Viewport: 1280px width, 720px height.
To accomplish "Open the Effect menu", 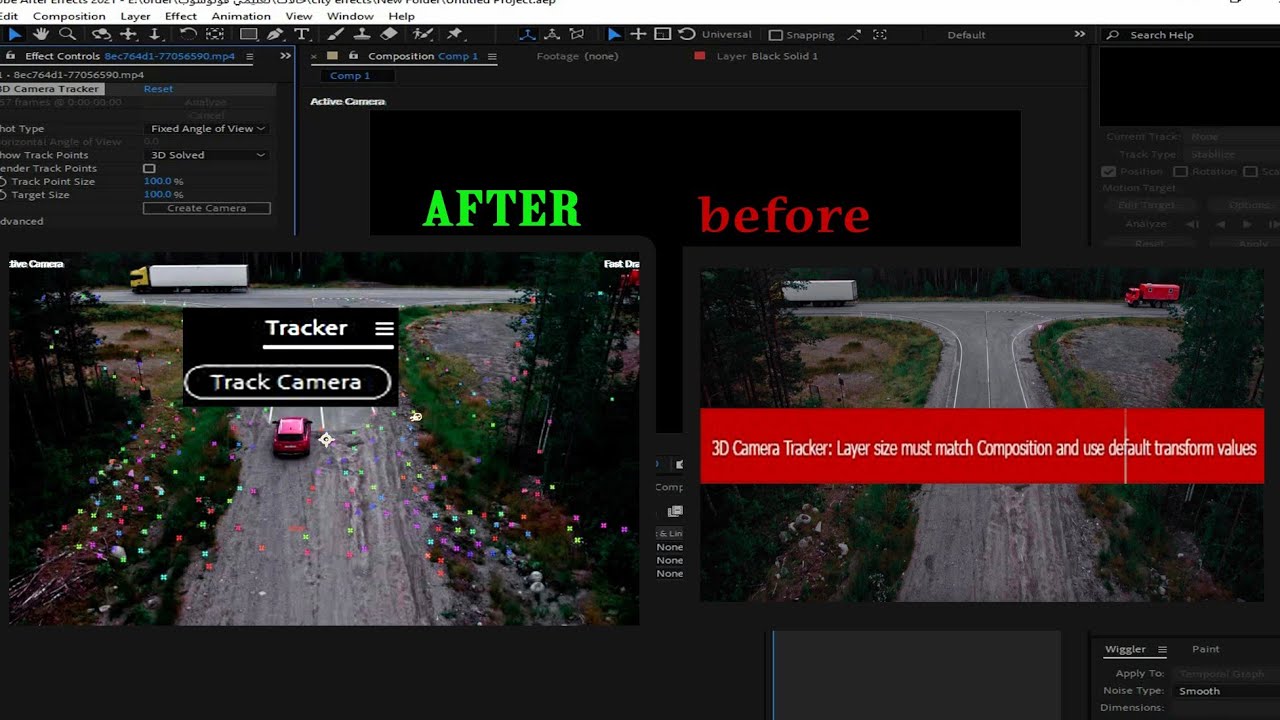I will 181,16.
